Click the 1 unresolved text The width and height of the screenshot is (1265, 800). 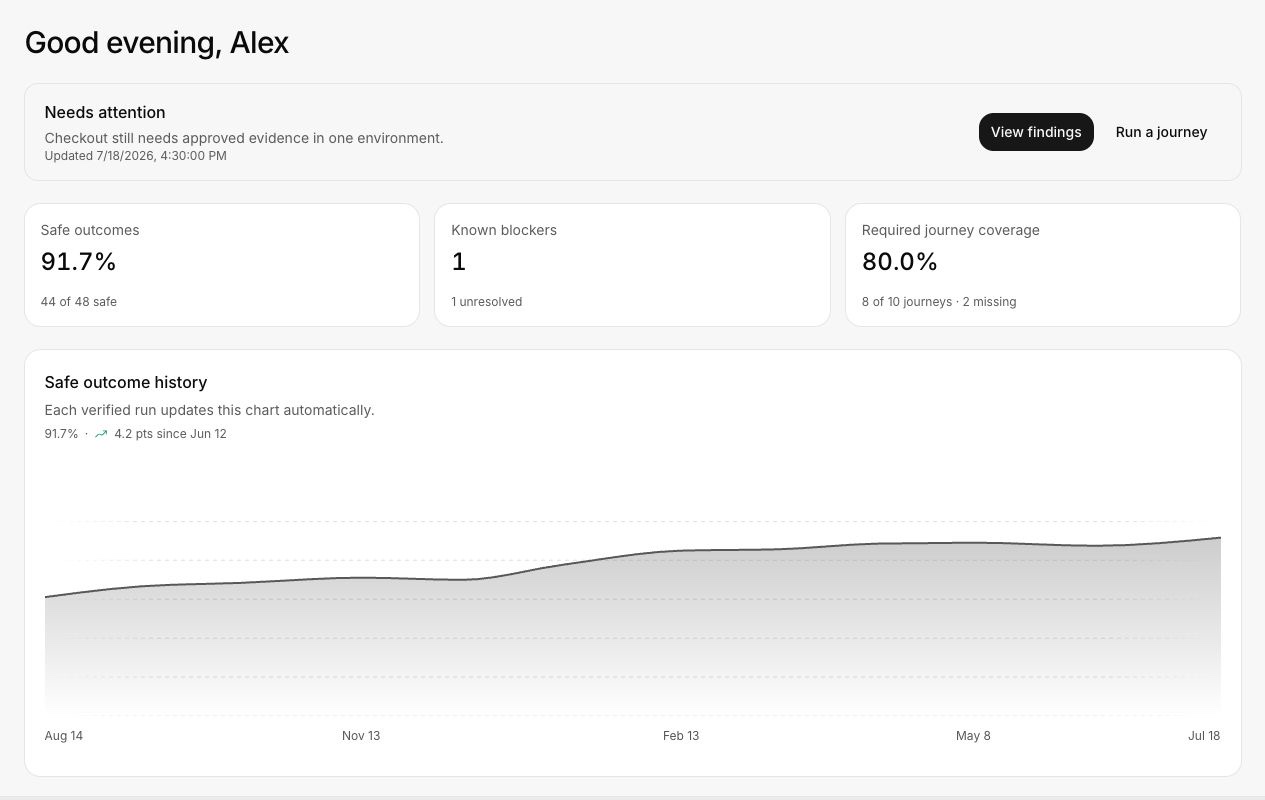click(487, 301)
